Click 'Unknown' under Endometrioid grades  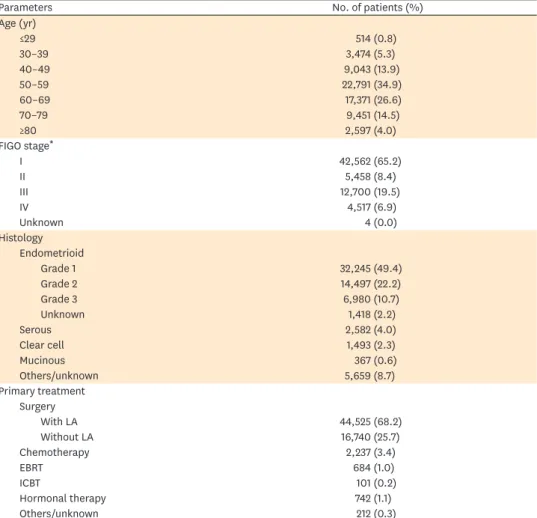coord(63,314)
